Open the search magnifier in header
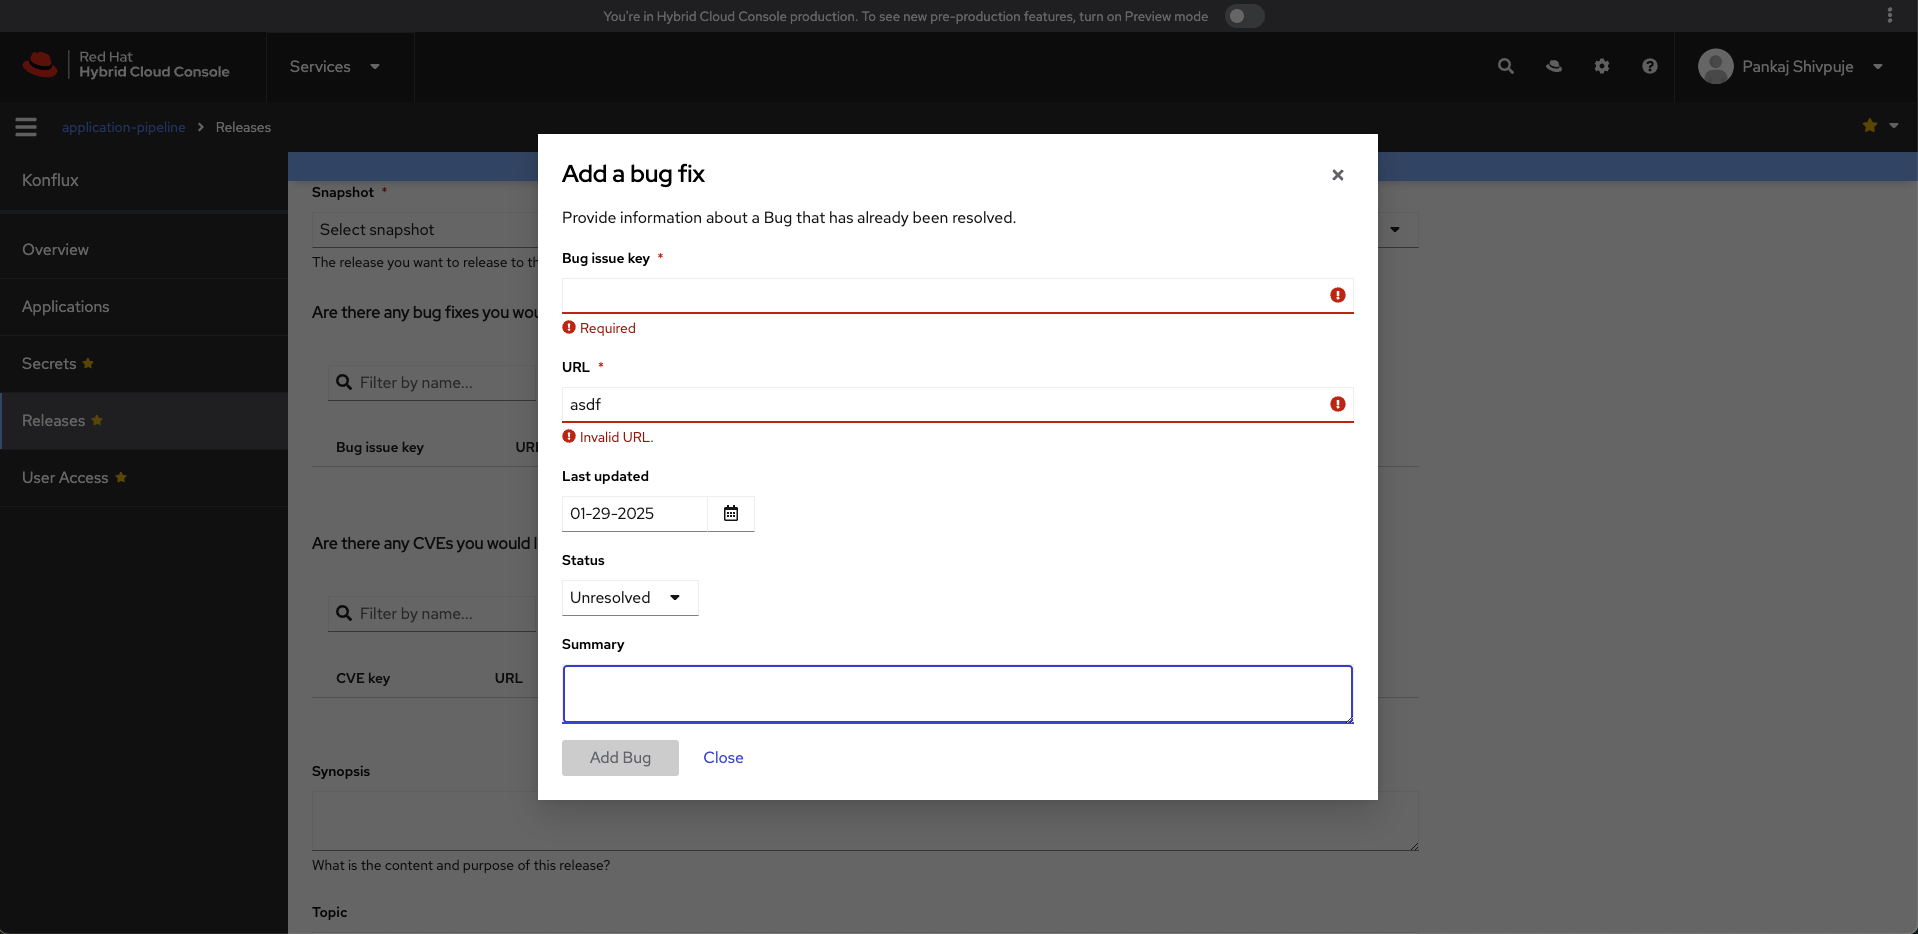Viewport: 1918px width, 934px height. [1505, 66]
